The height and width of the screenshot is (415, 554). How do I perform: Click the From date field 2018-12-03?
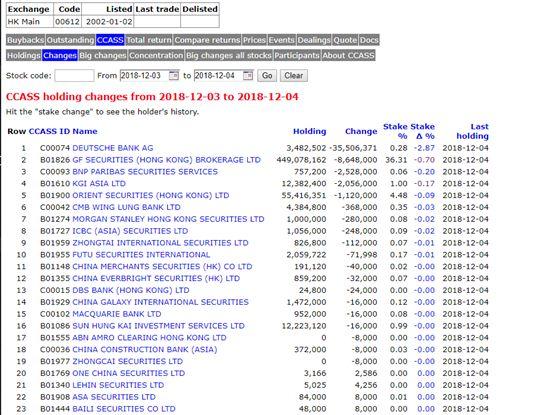145,76
